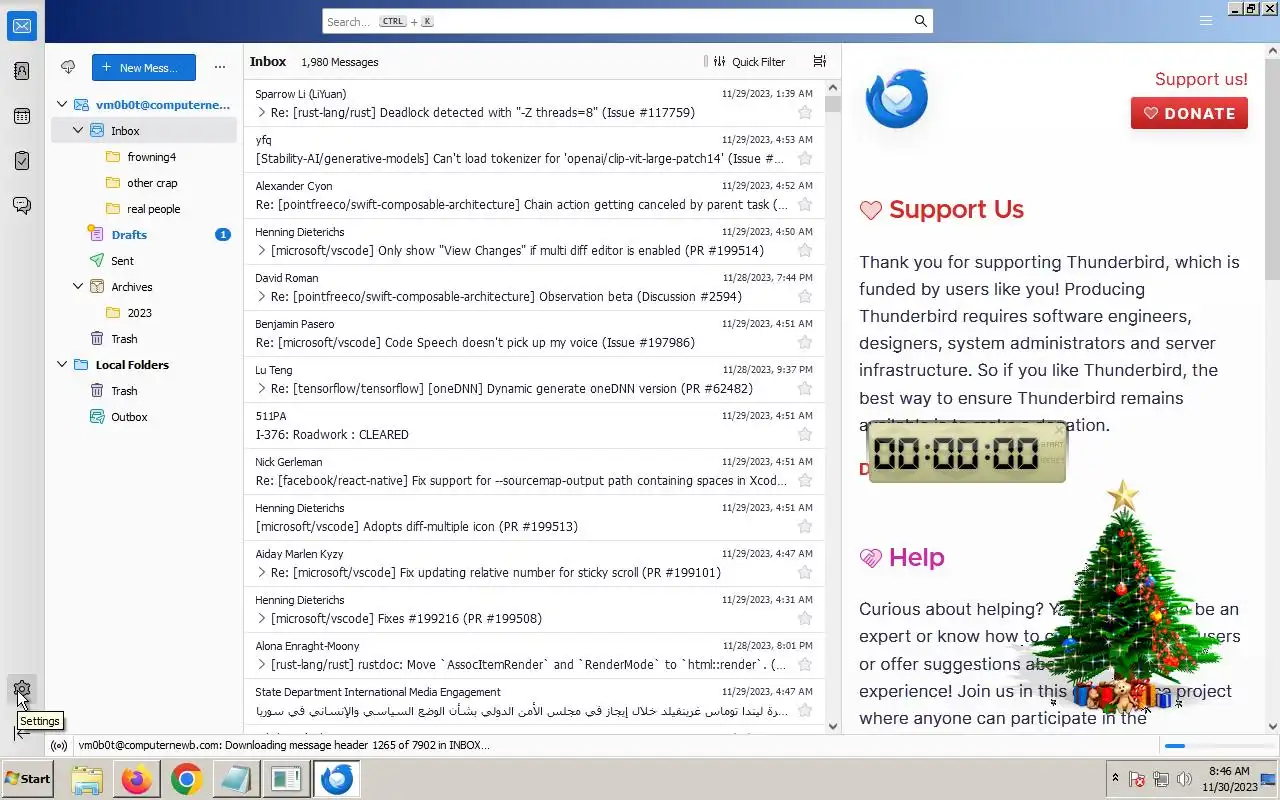Screen dimensions: 1280x800
Task: Expand the Aiday Marlen Kyzy thread
Action: click(262, 572)
